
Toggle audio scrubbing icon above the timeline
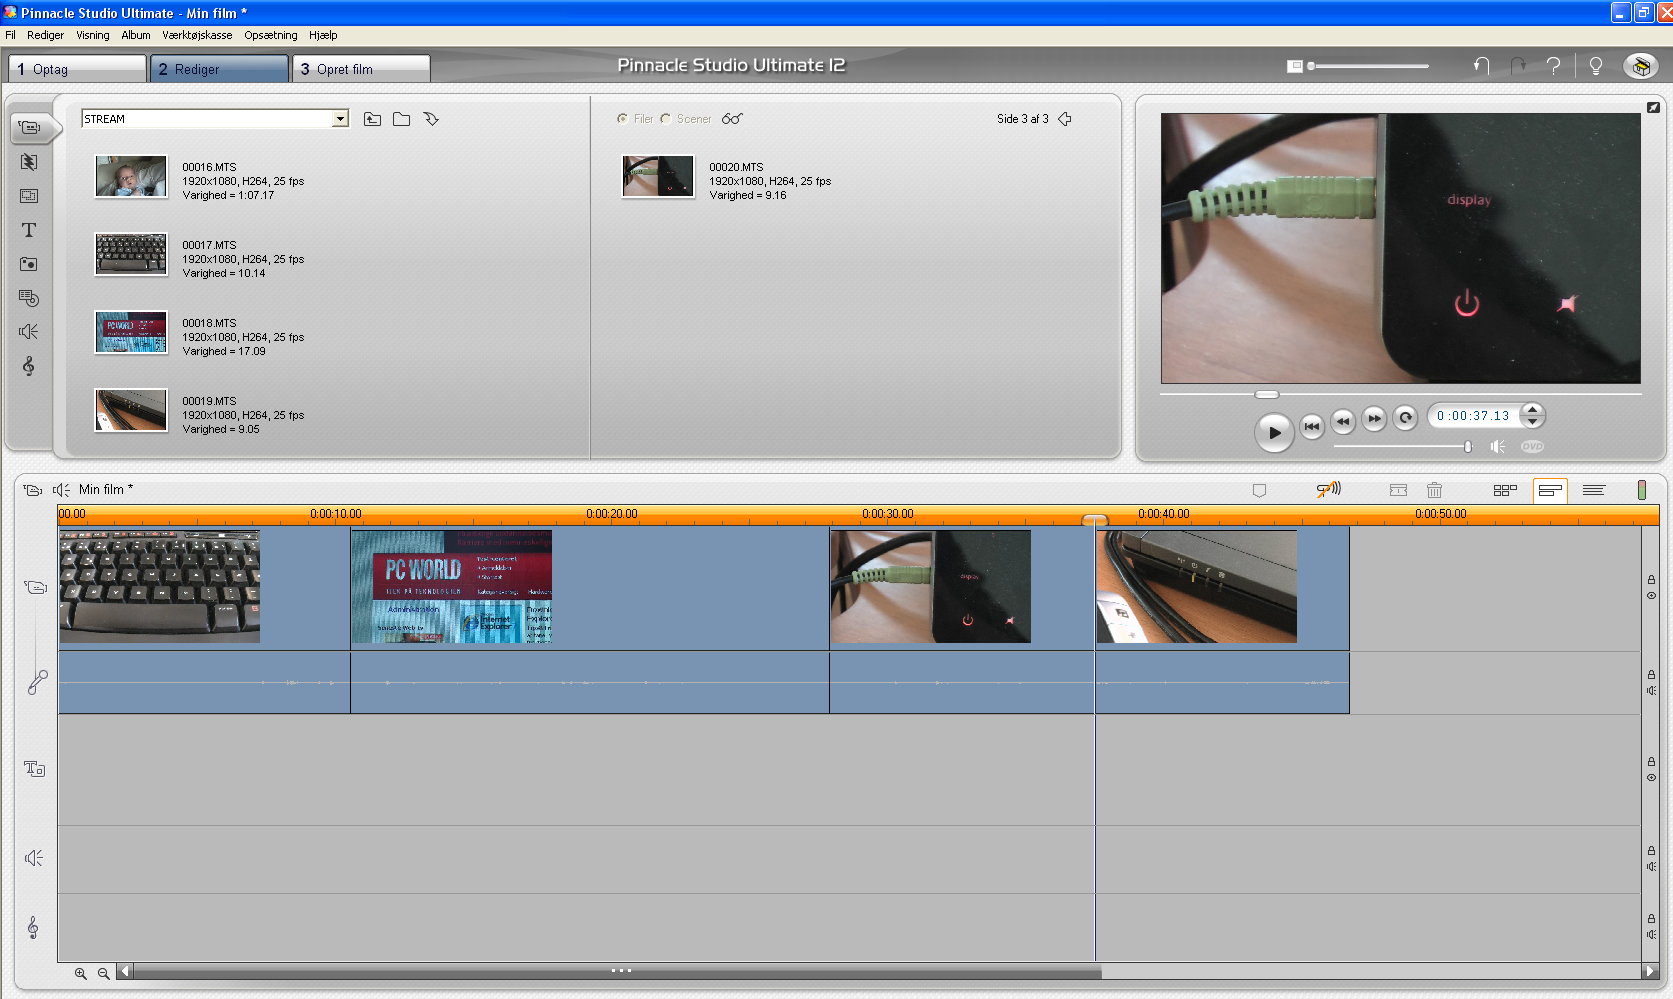pos(1328,489)
